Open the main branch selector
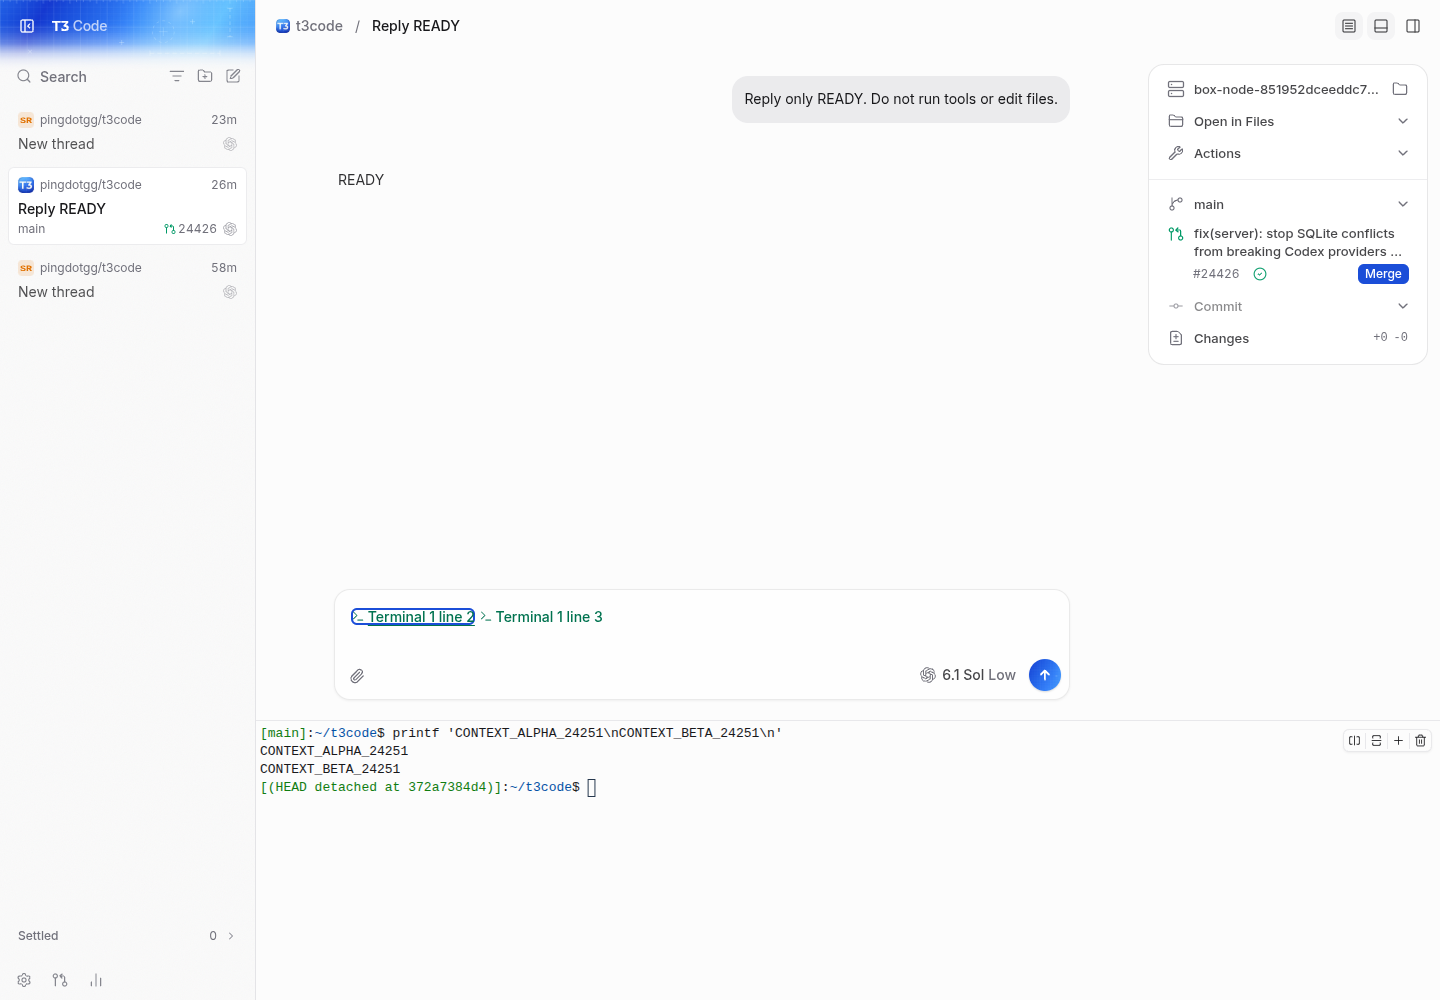Viewport: 1440px width, 1000px height. point(1288,204)
